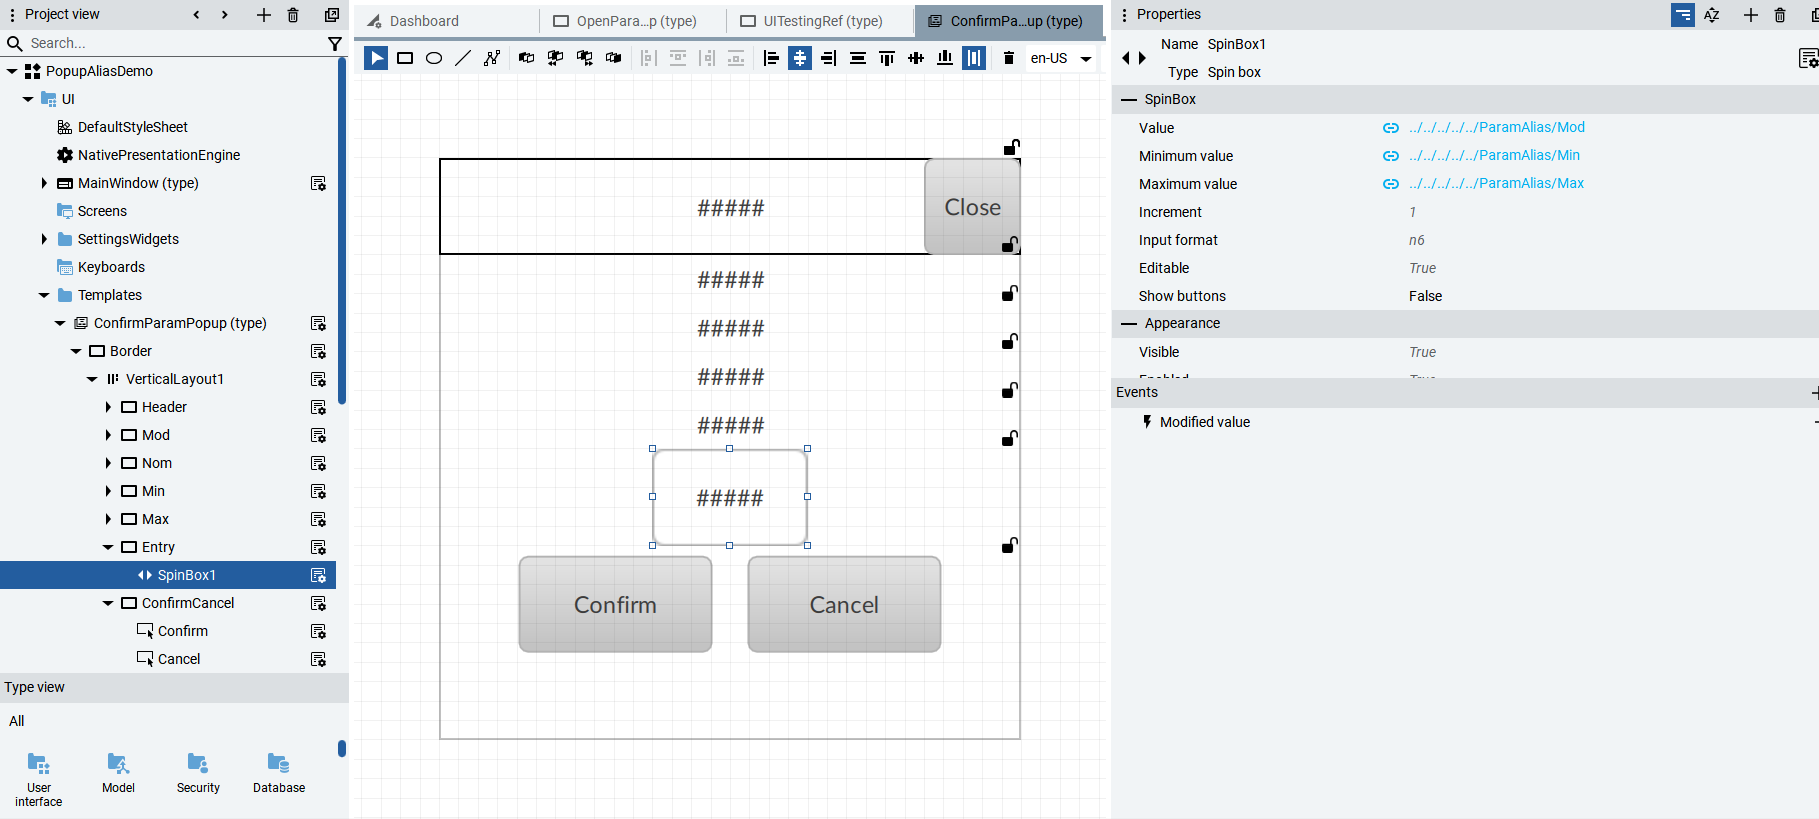1819x819 pixels.
Task: Expand the SettingsWidgets folder
Action: point(44,239)
